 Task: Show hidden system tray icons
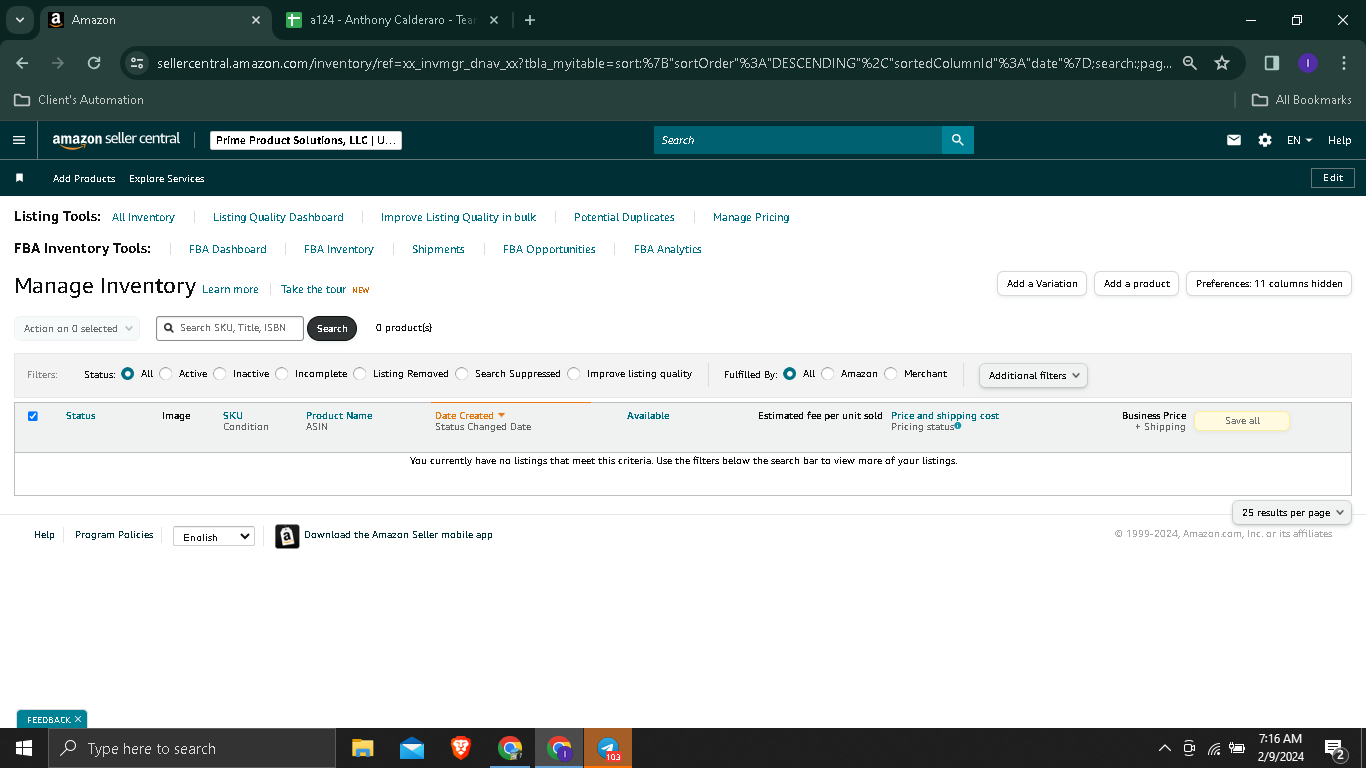coord(1164,748)
